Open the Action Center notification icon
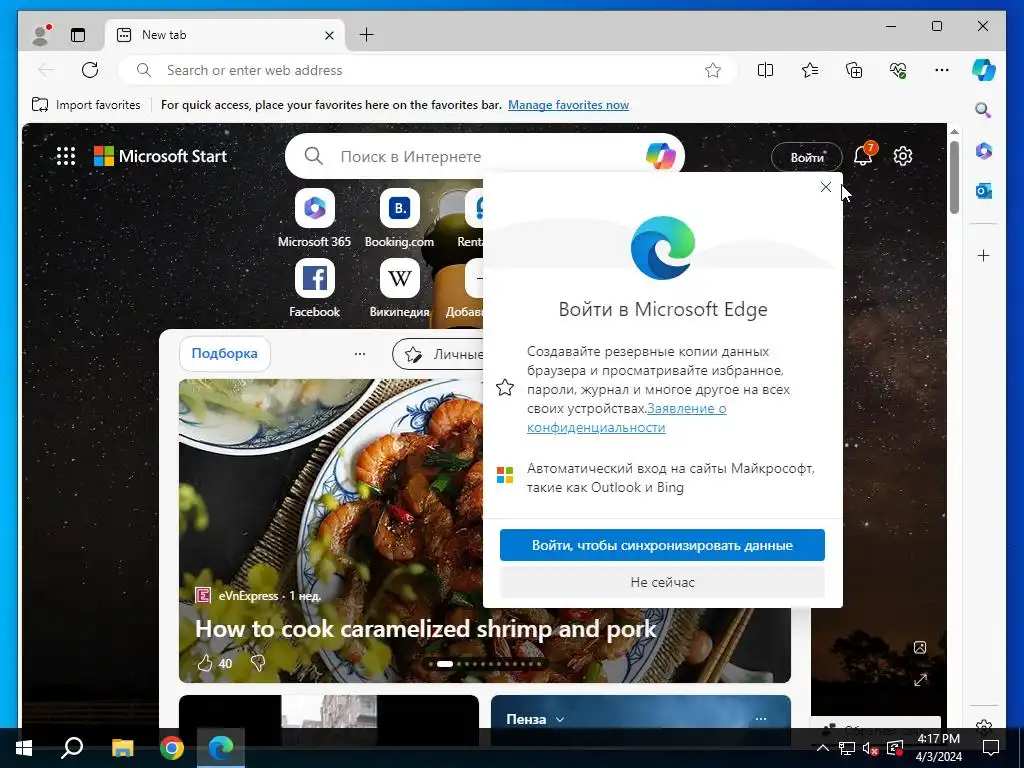 (x=991, y=748)
